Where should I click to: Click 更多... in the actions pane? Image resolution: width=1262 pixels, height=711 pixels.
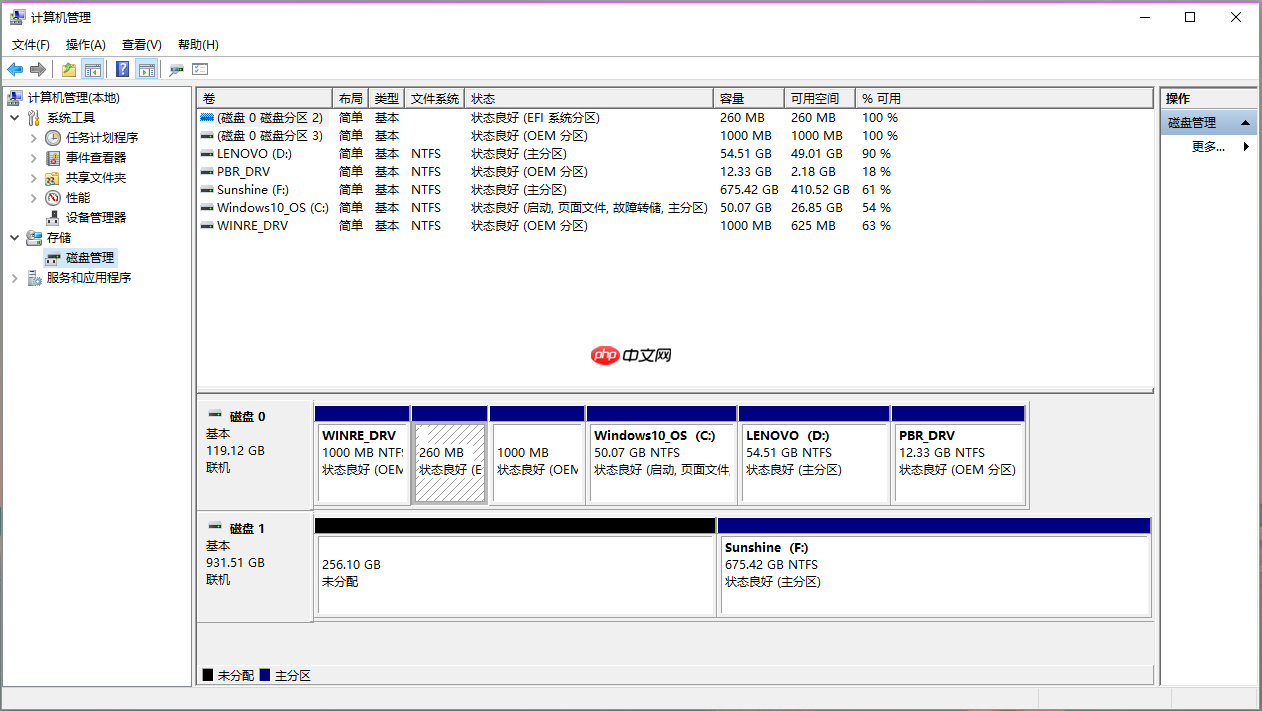pyautogui.click(x=1208, y=146)
